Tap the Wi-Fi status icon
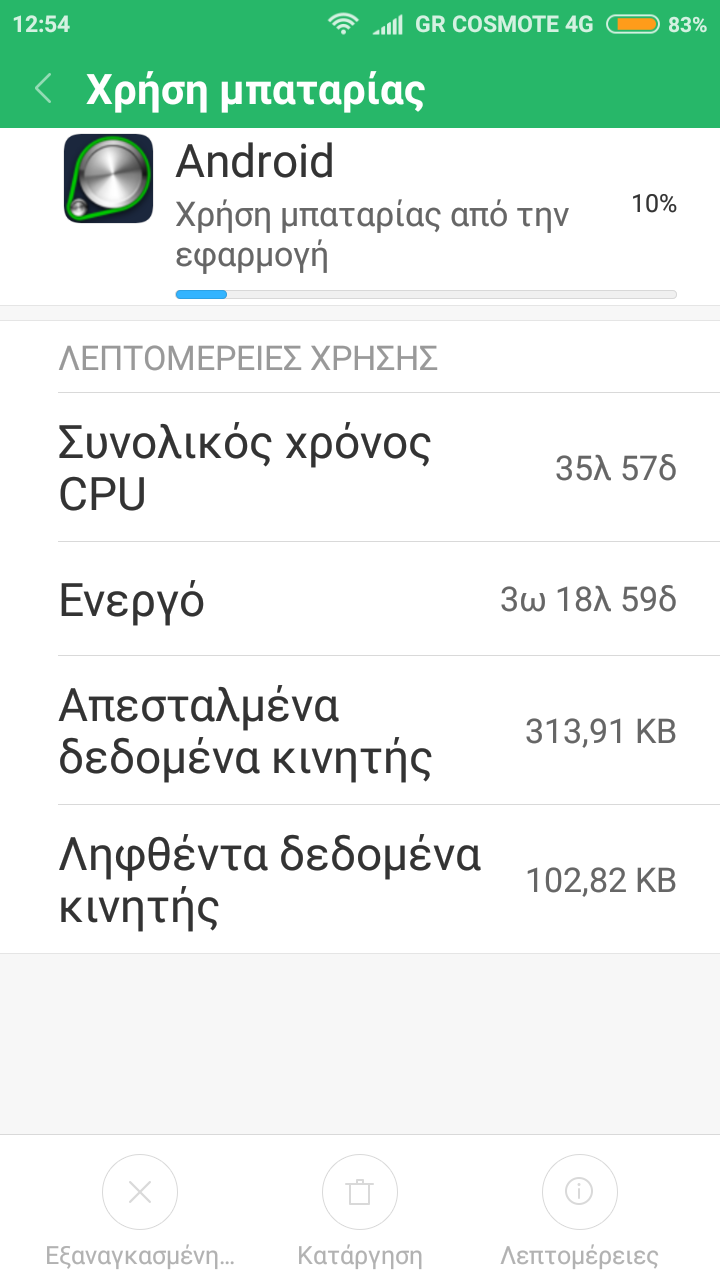This screenshot has width=720, height=1280. pos(344,25)
